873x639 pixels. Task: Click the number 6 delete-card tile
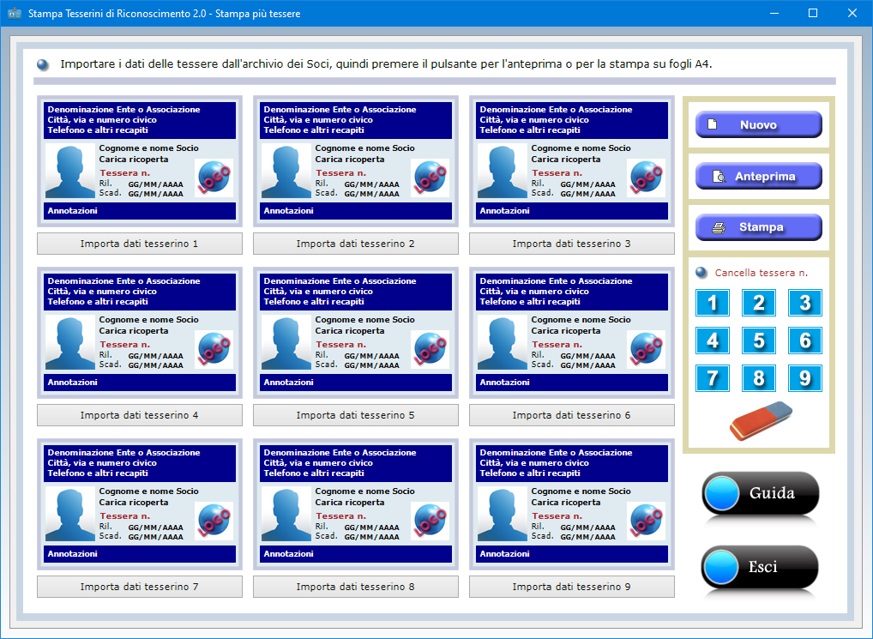805,340
